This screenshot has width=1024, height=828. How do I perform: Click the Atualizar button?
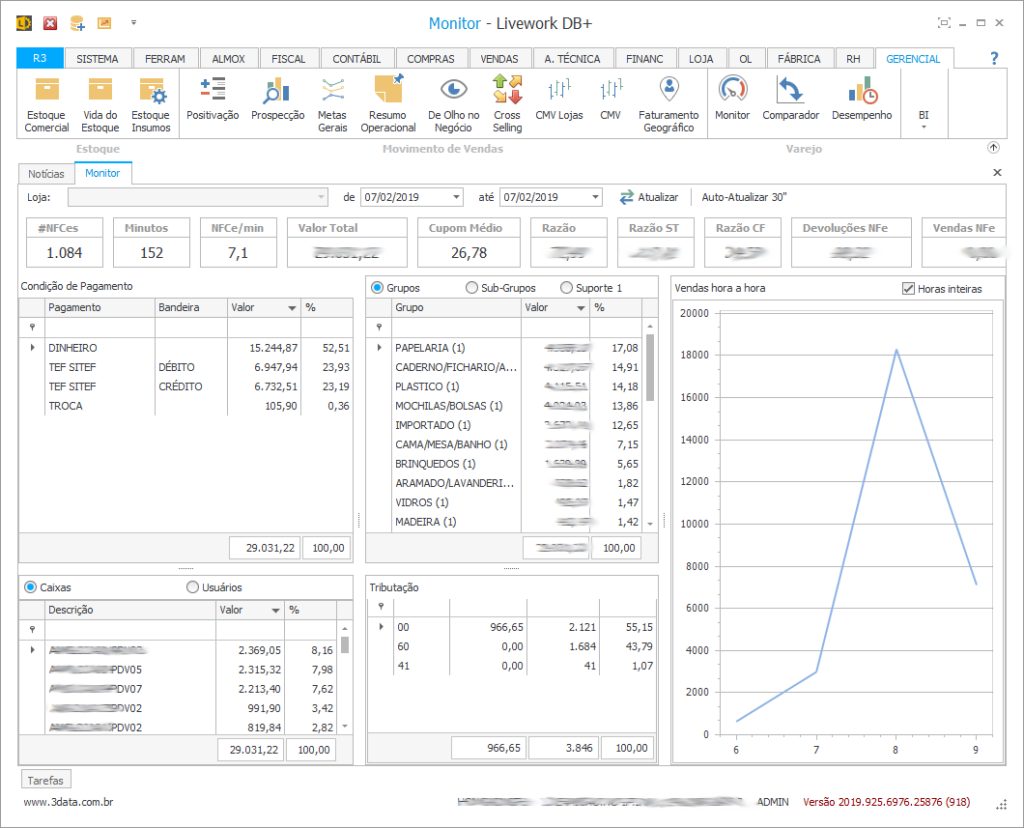(649, 197)
